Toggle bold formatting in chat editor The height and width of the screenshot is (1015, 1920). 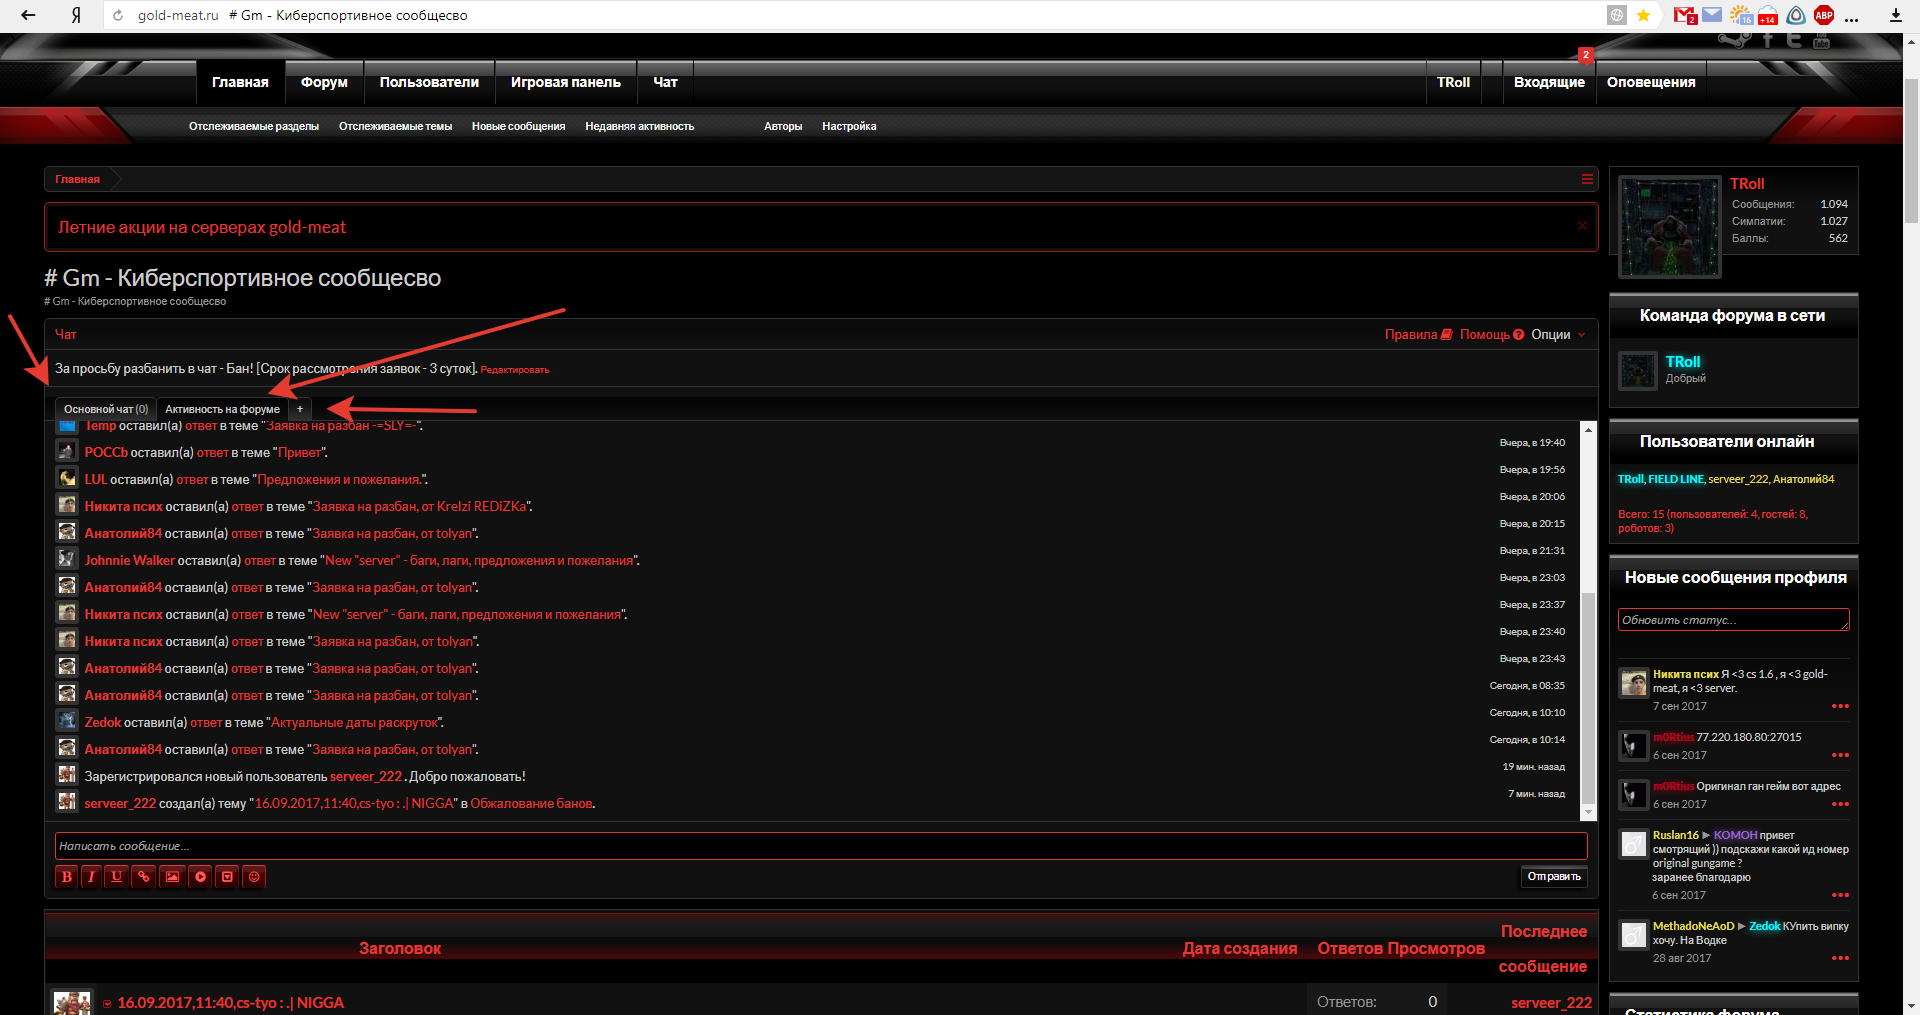click(x=66, y=877)
